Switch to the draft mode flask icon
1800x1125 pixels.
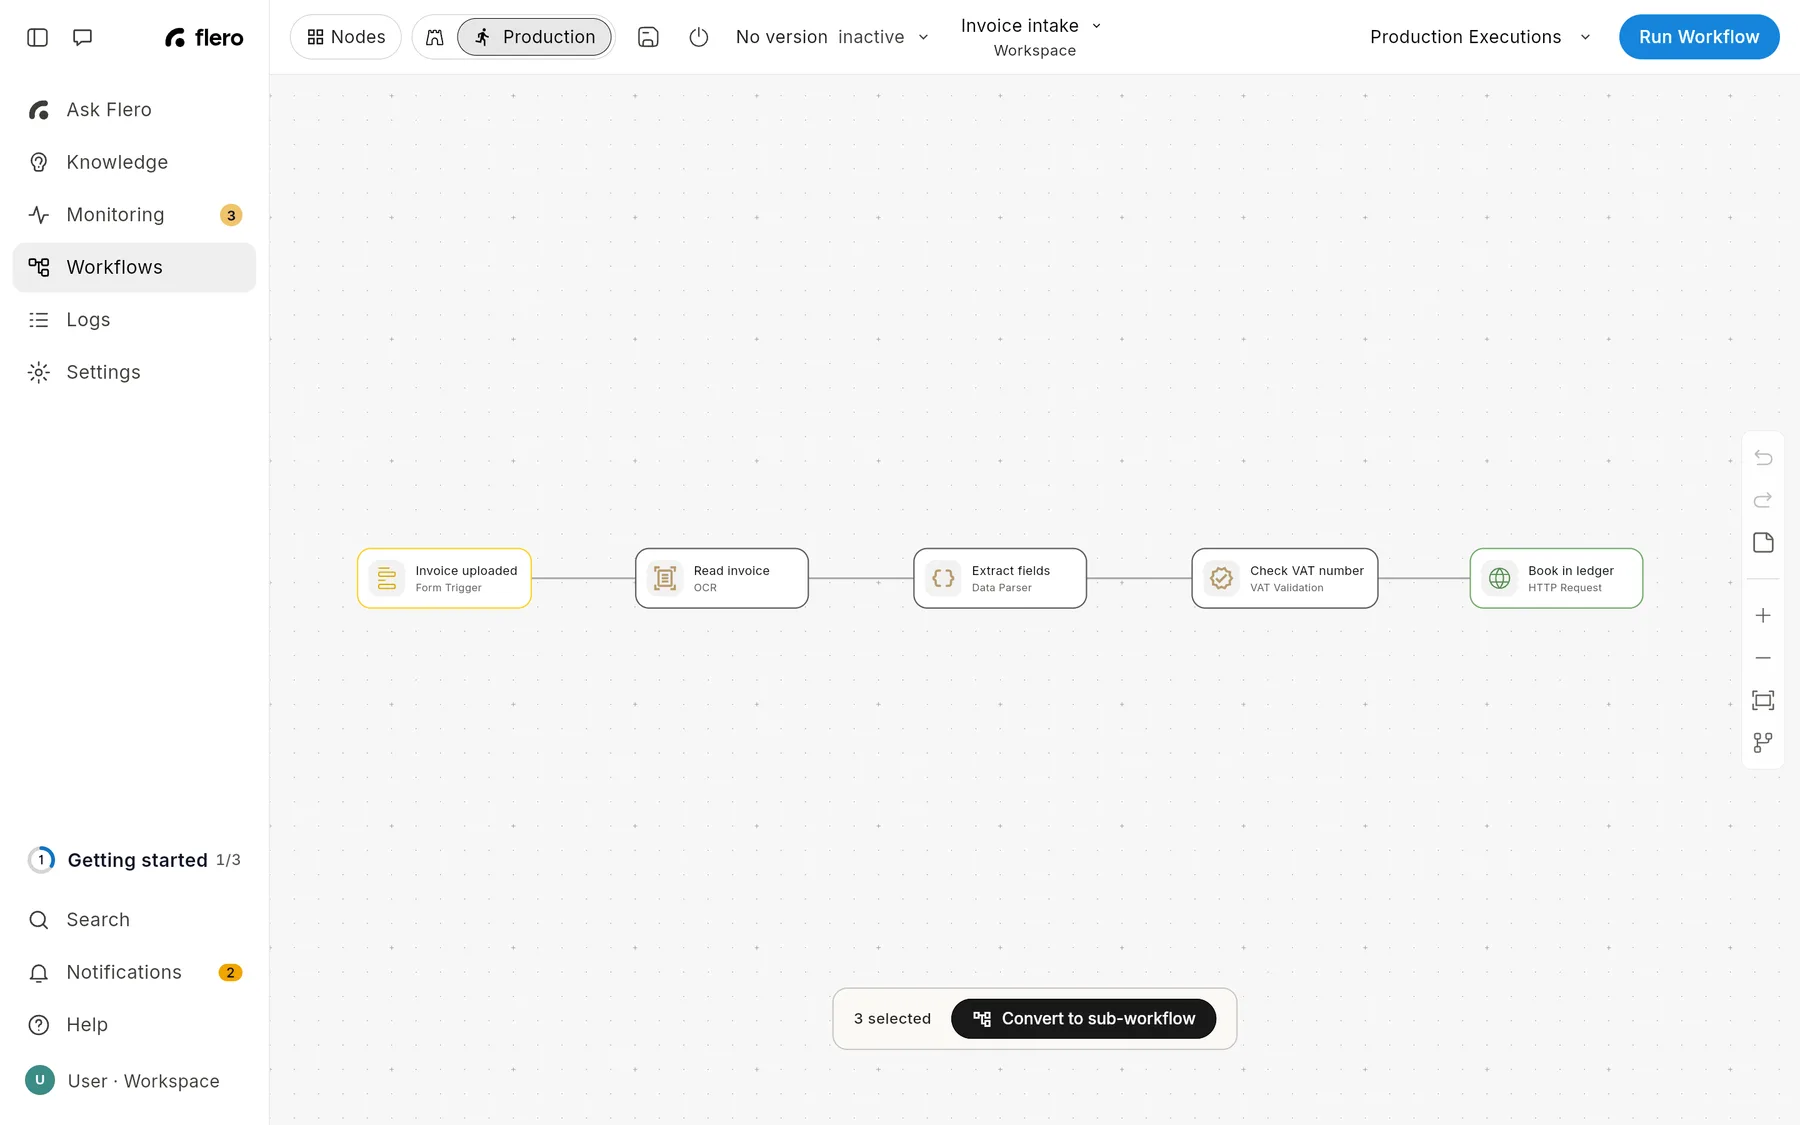pos(435,37)
